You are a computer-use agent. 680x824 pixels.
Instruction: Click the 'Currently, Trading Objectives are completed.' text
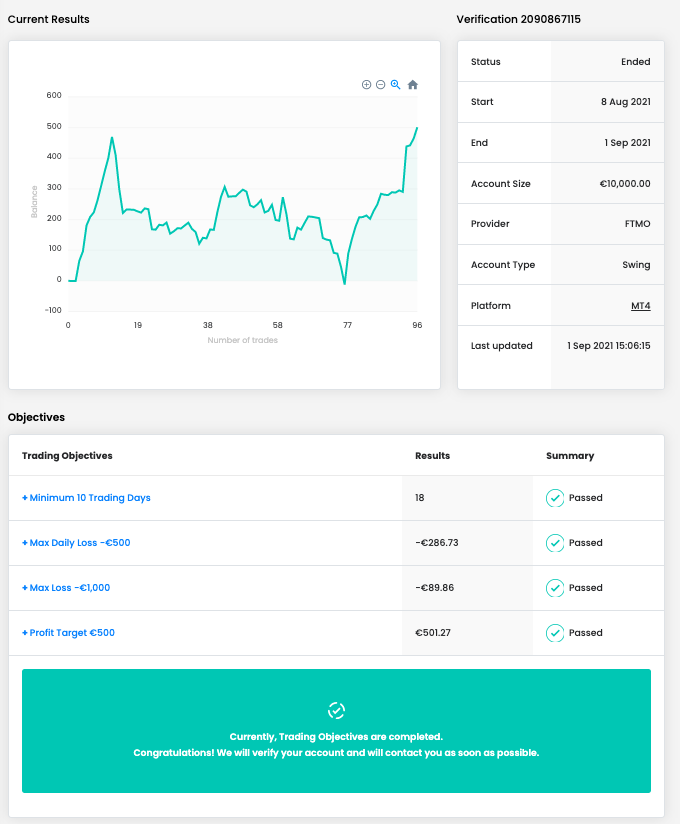[x=336, y=737]
